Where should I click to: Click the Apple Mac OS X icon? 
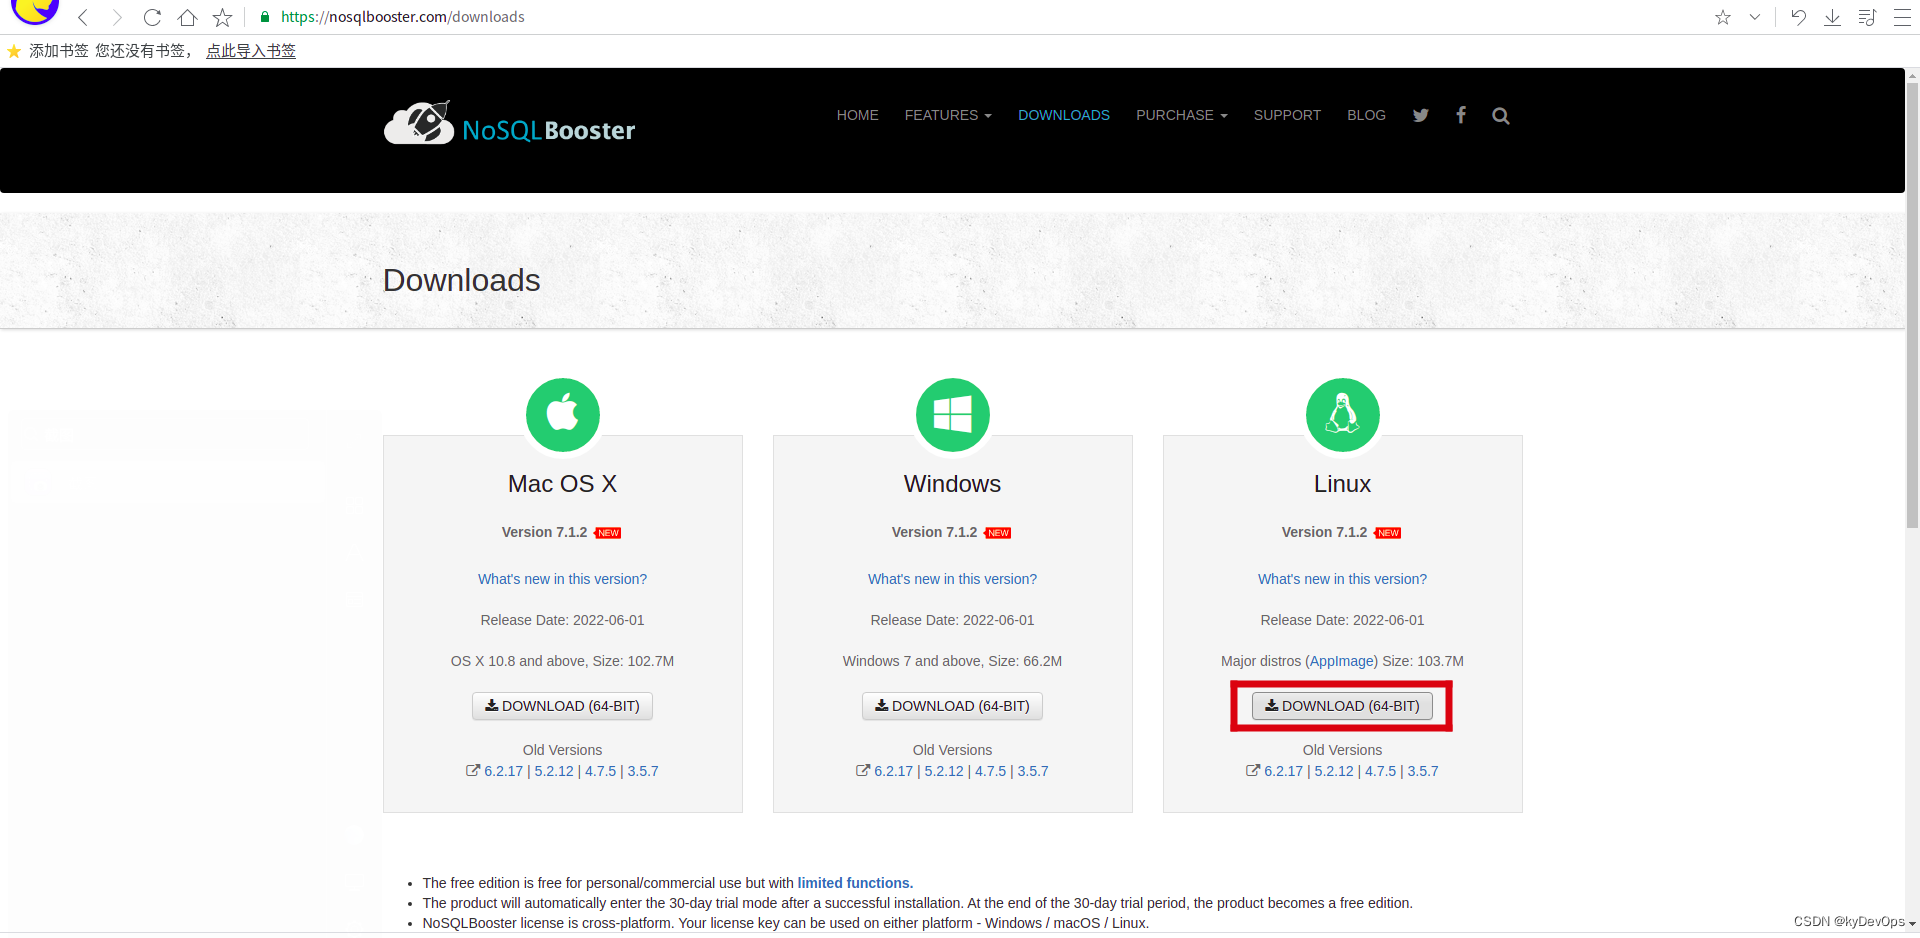563,415
